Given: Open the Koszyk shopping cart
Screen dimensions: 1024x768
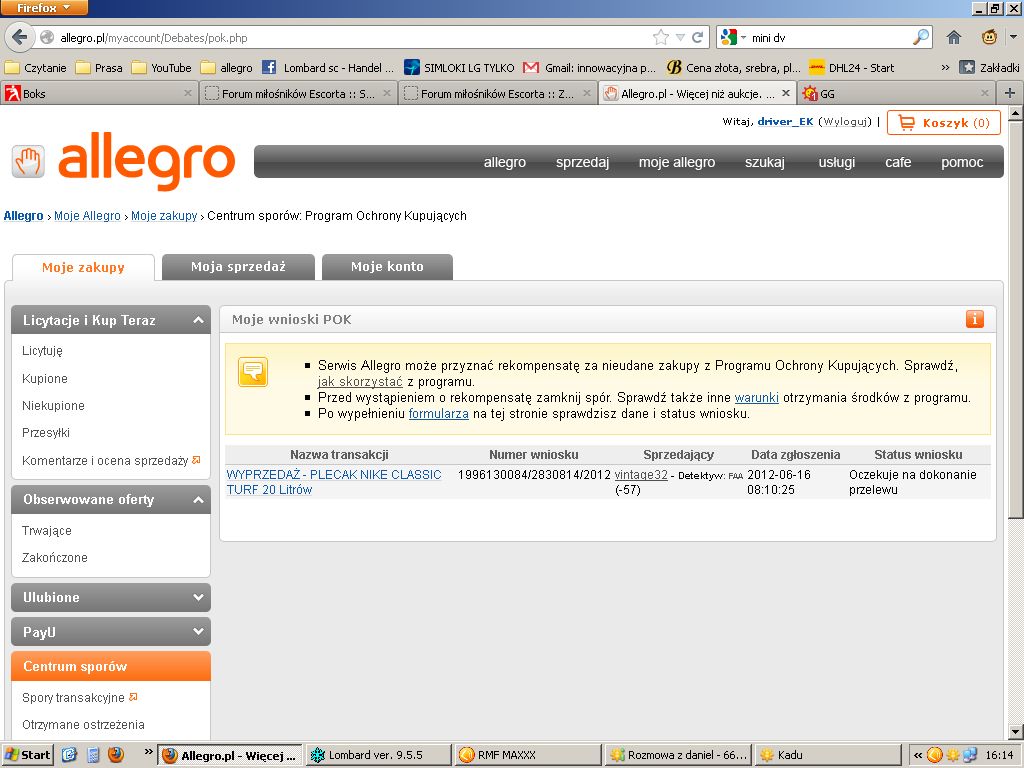Looking at the screenshot, I should [x=943, y=123].
